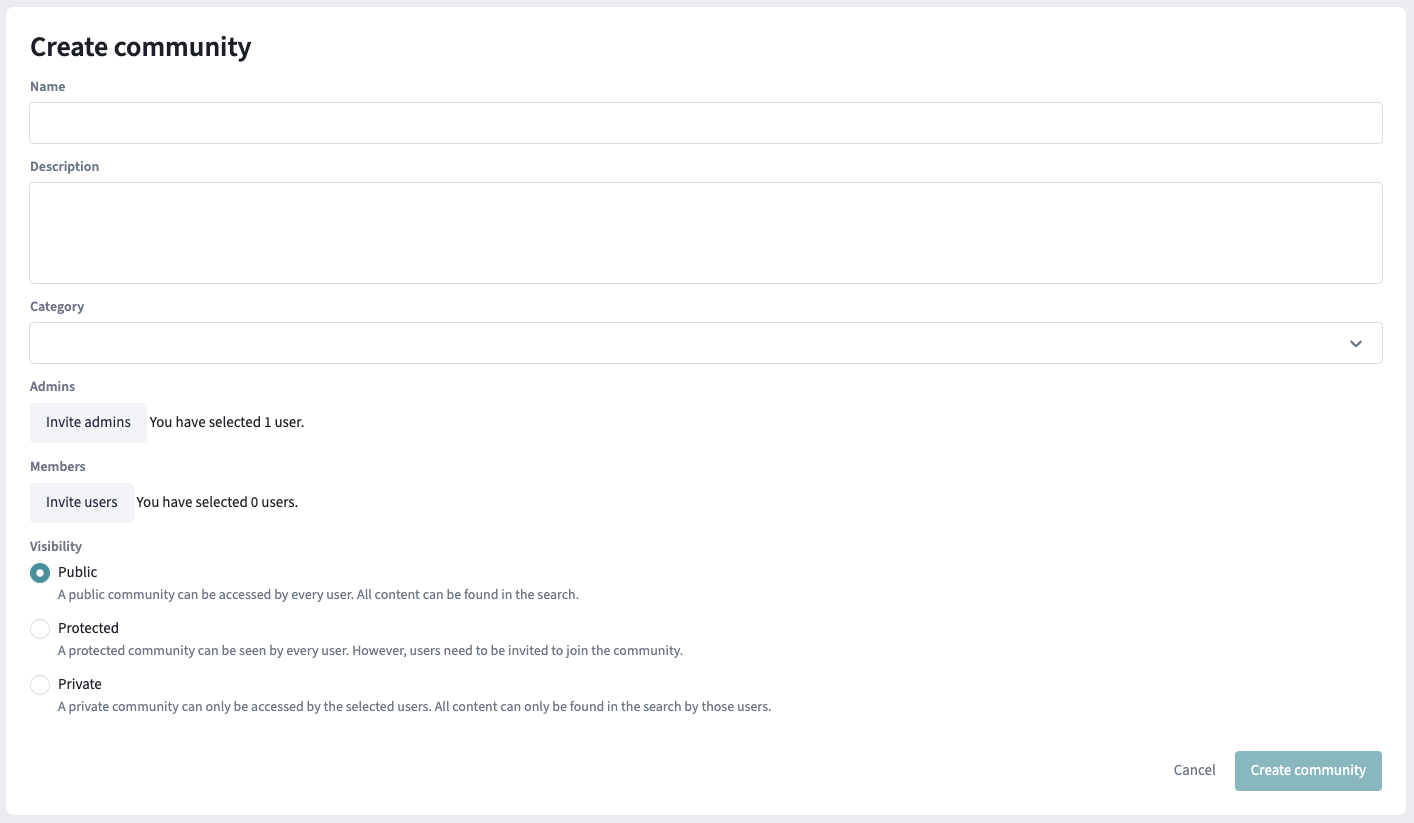1414x823 pixels.
Task: Select the Public visibility radio button
Action: click(40, 573)
